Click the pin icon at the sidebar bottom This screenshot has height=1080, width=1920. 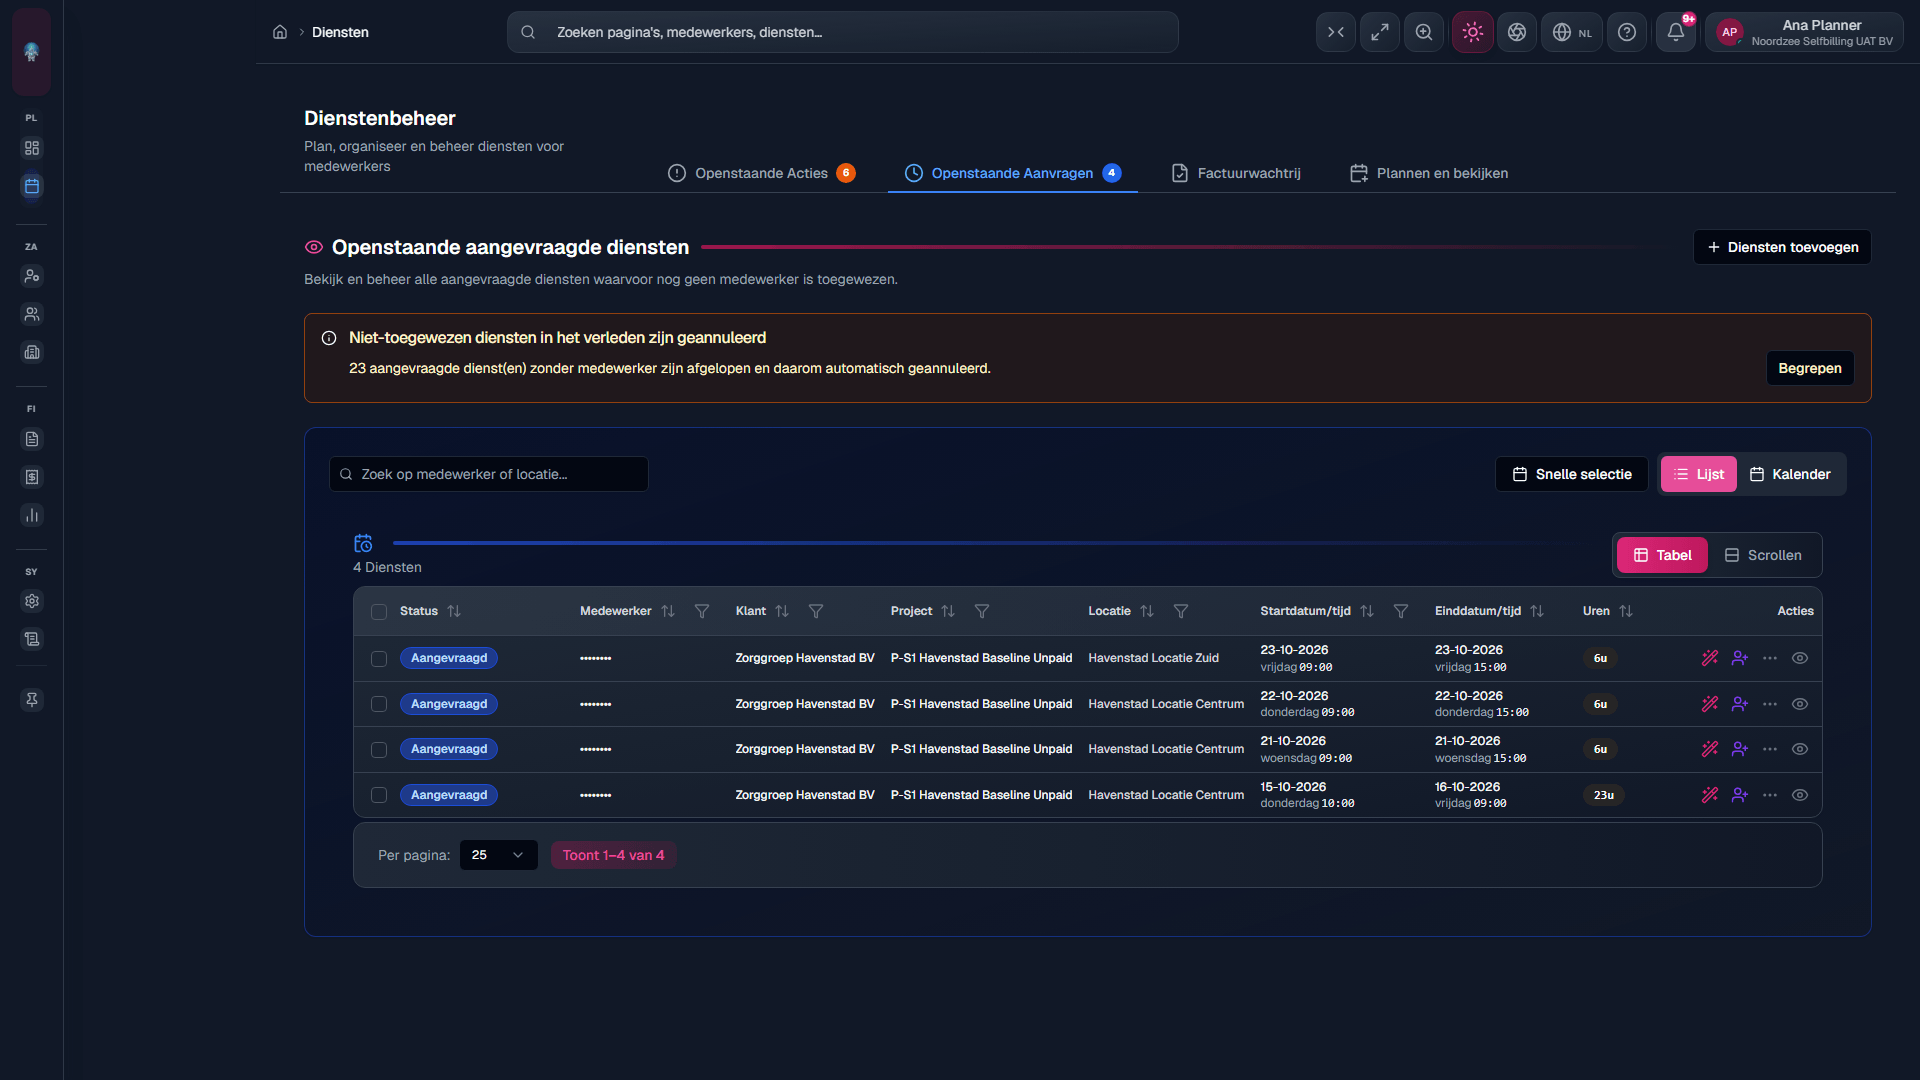tap(32, 700)
